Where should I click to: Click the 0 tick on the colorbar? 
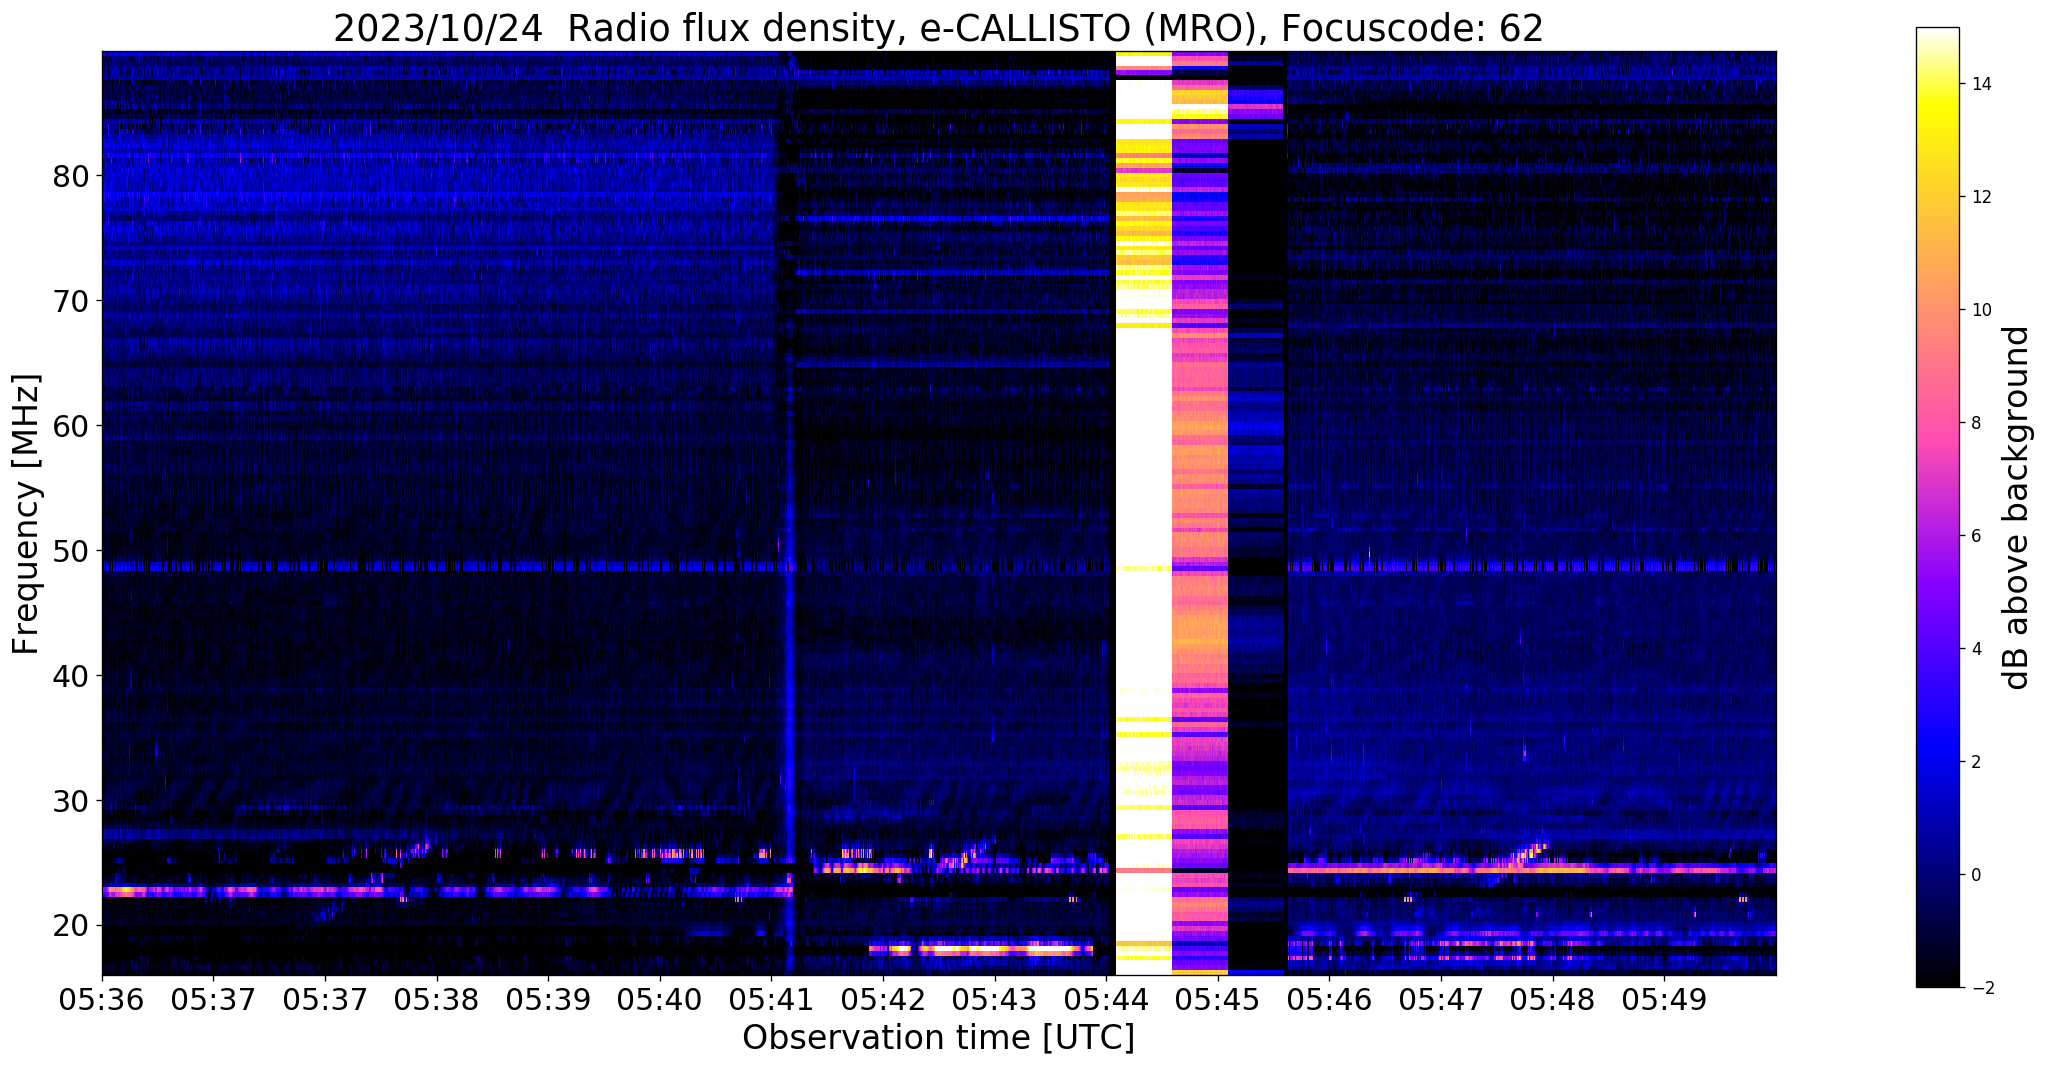(1975, 875)
